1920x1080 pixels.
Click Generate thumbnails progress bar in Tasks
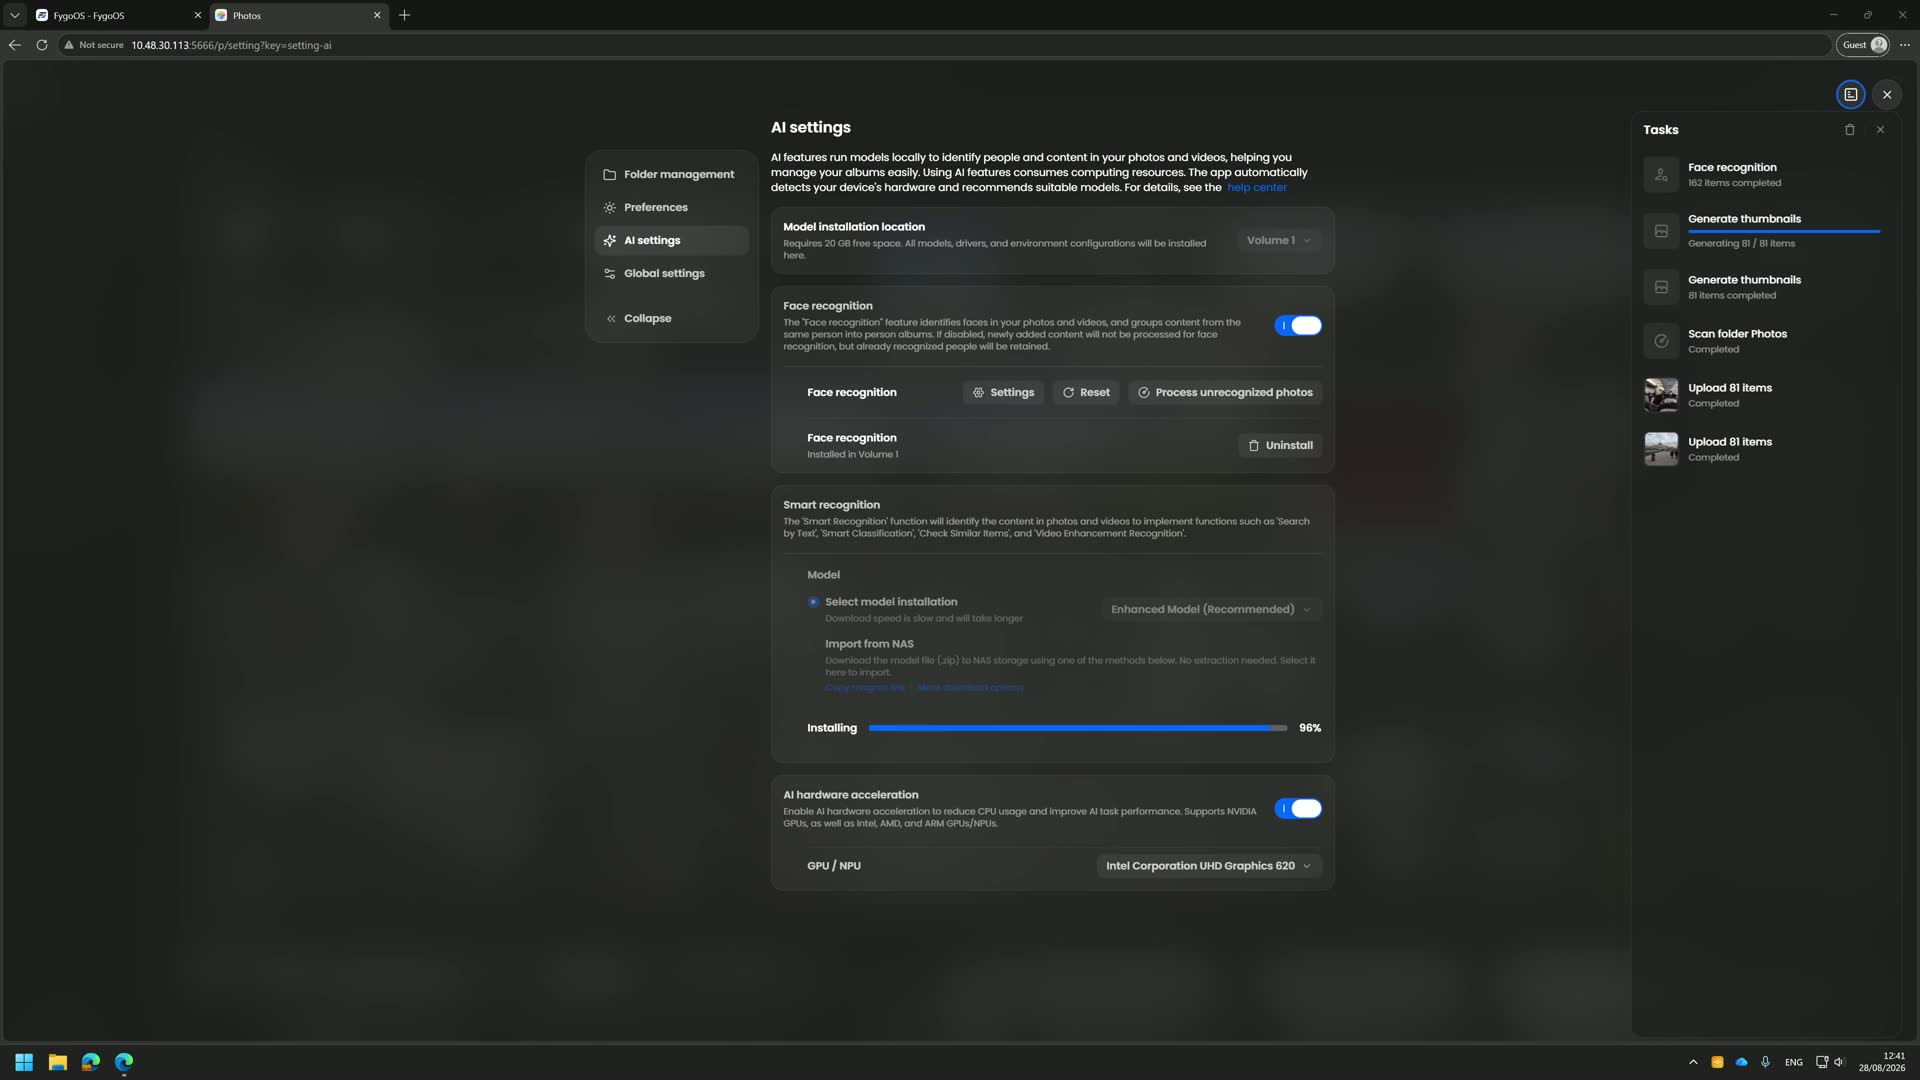(1784, 231)
